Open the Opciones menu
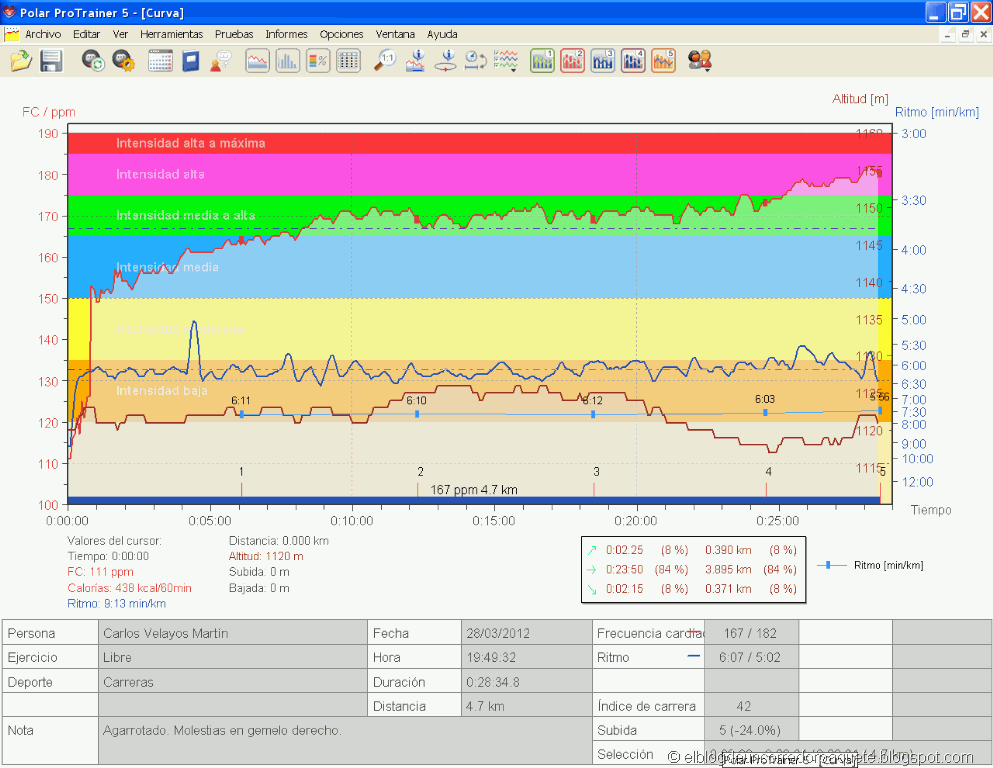This screenshot has width=993, height=768. click(341, 34)
